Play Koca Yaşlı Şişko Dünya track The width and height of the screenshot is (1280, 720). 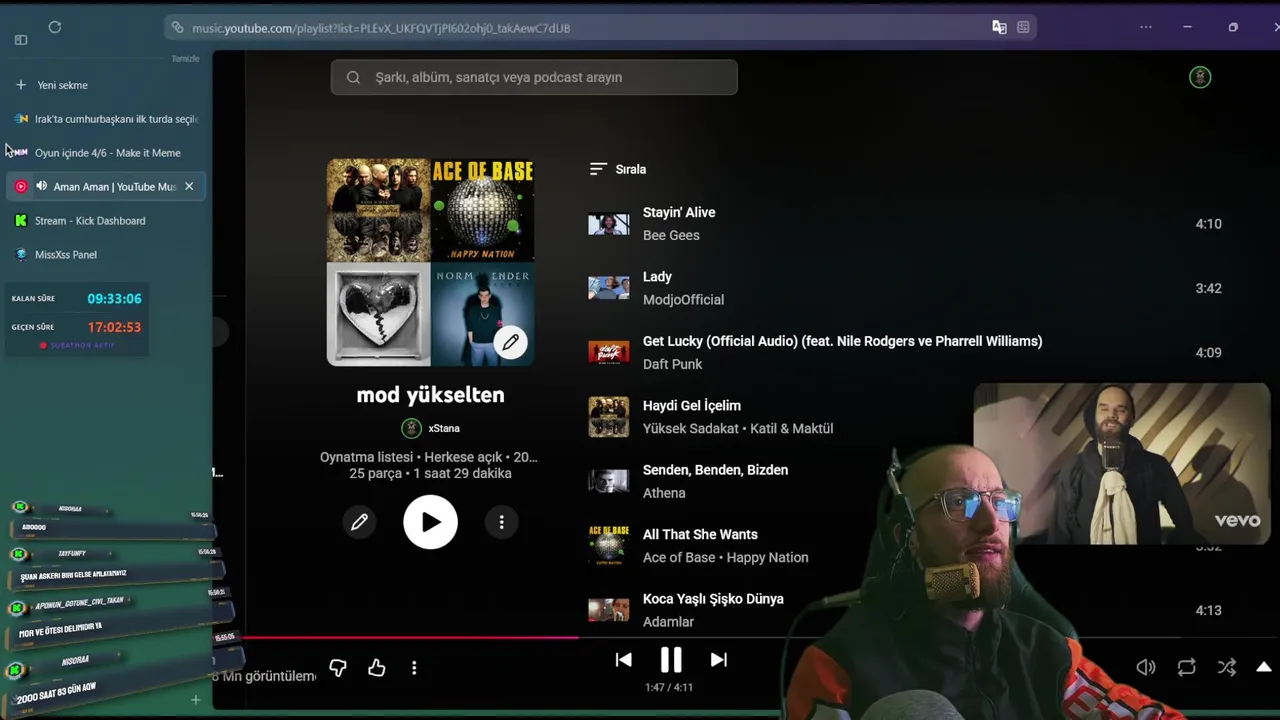point(713,598)
